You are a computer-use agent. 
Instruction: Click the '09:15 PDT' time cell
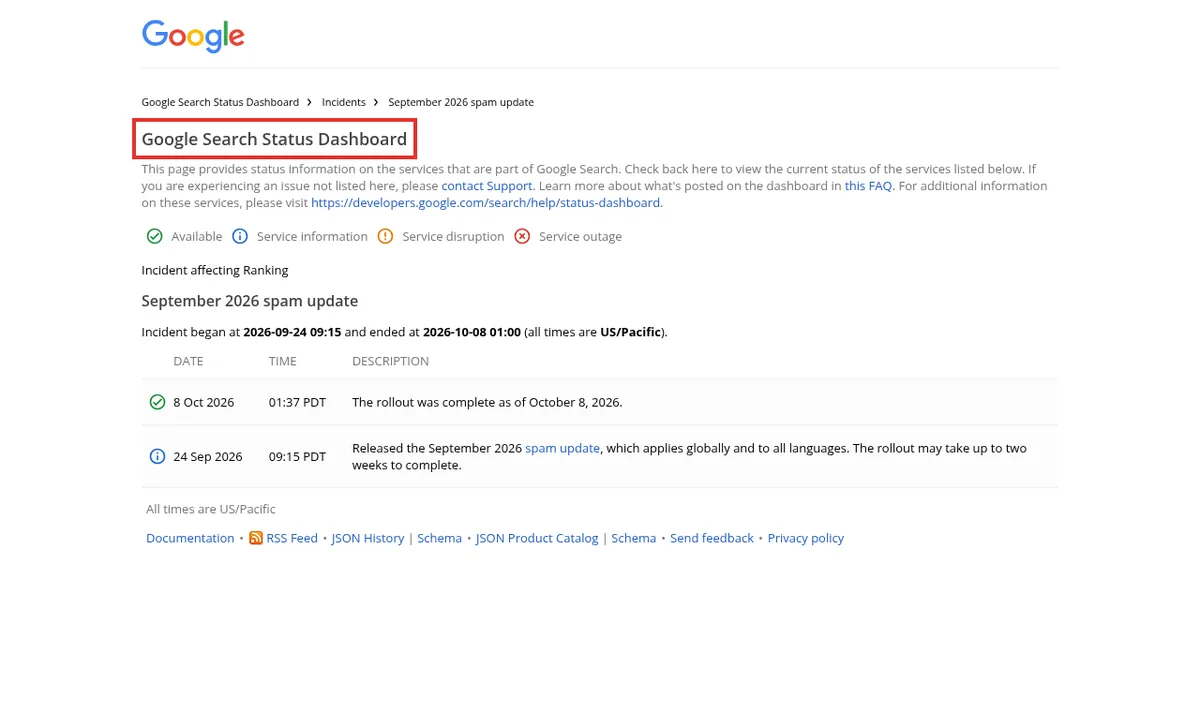coord(298,456)
